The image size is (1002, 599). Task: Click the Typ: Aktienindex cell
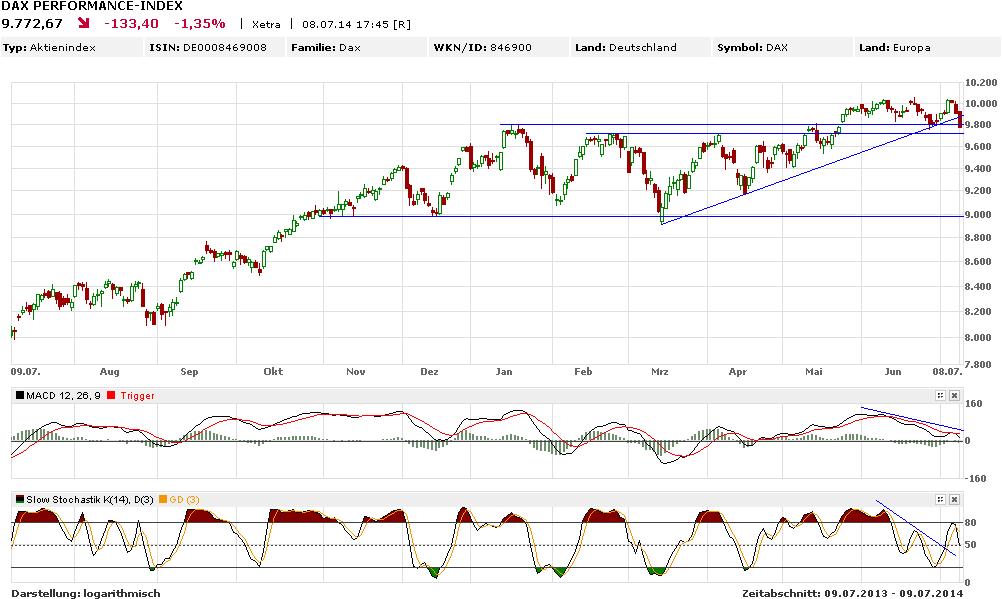click(x=72, y=47)
